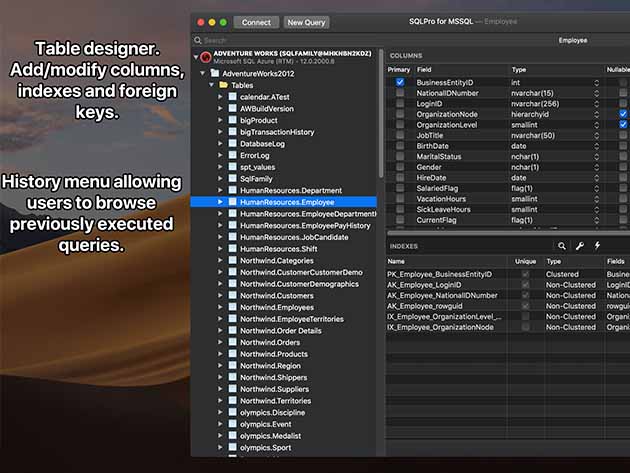This screenshot has height=473, width=630.
Task: Sort columns by the Type header
Action: 556,70
